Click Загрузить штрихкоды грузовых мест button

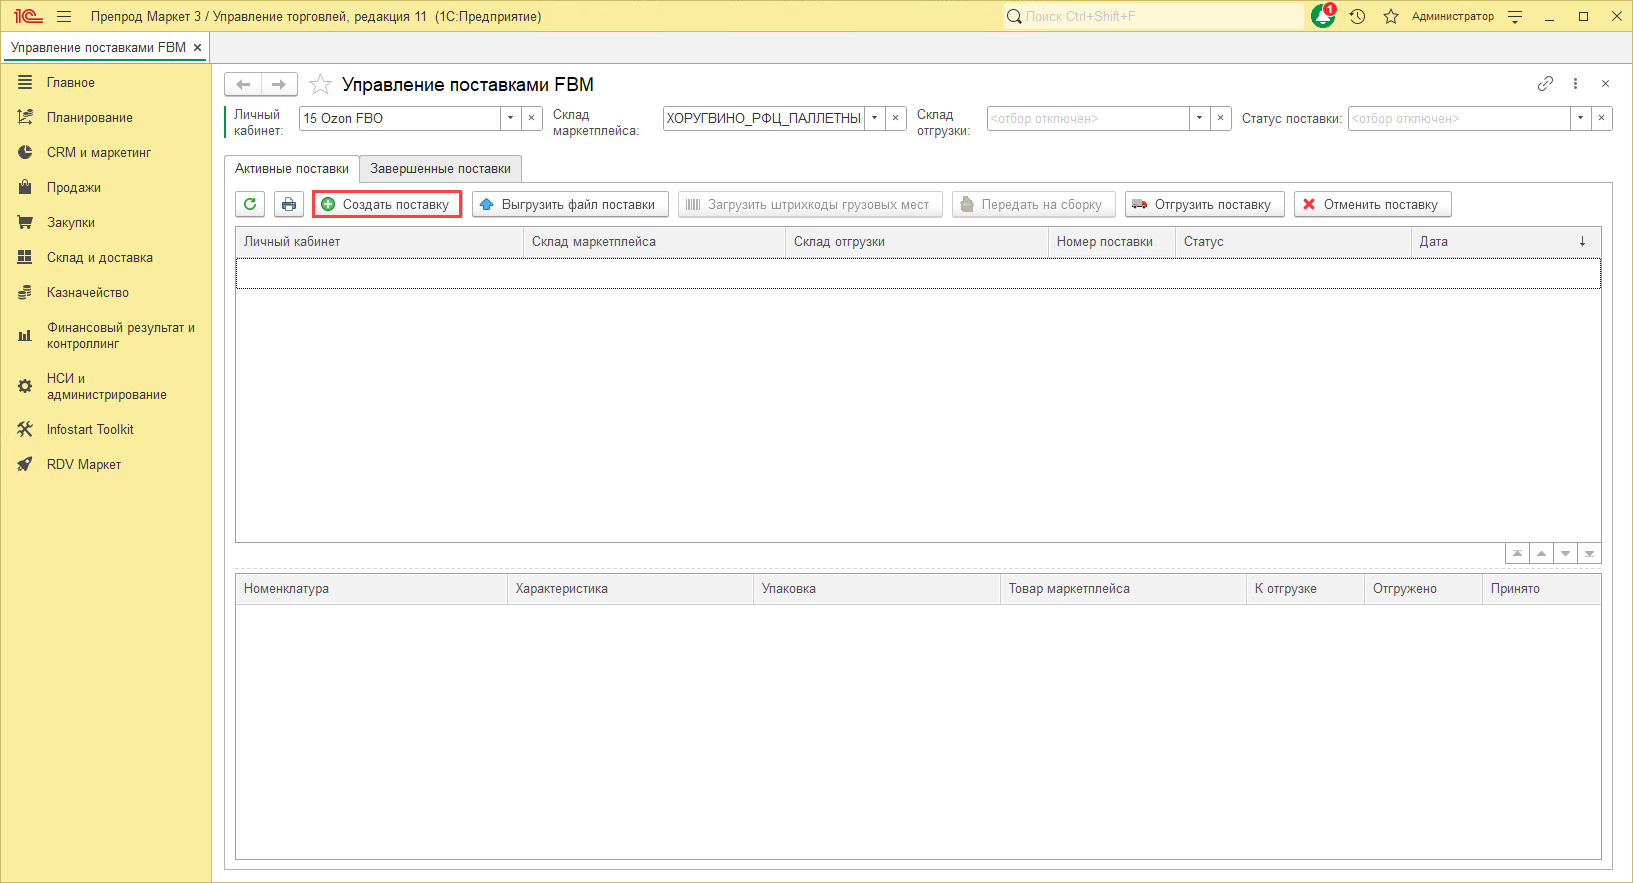pos(810,204)
